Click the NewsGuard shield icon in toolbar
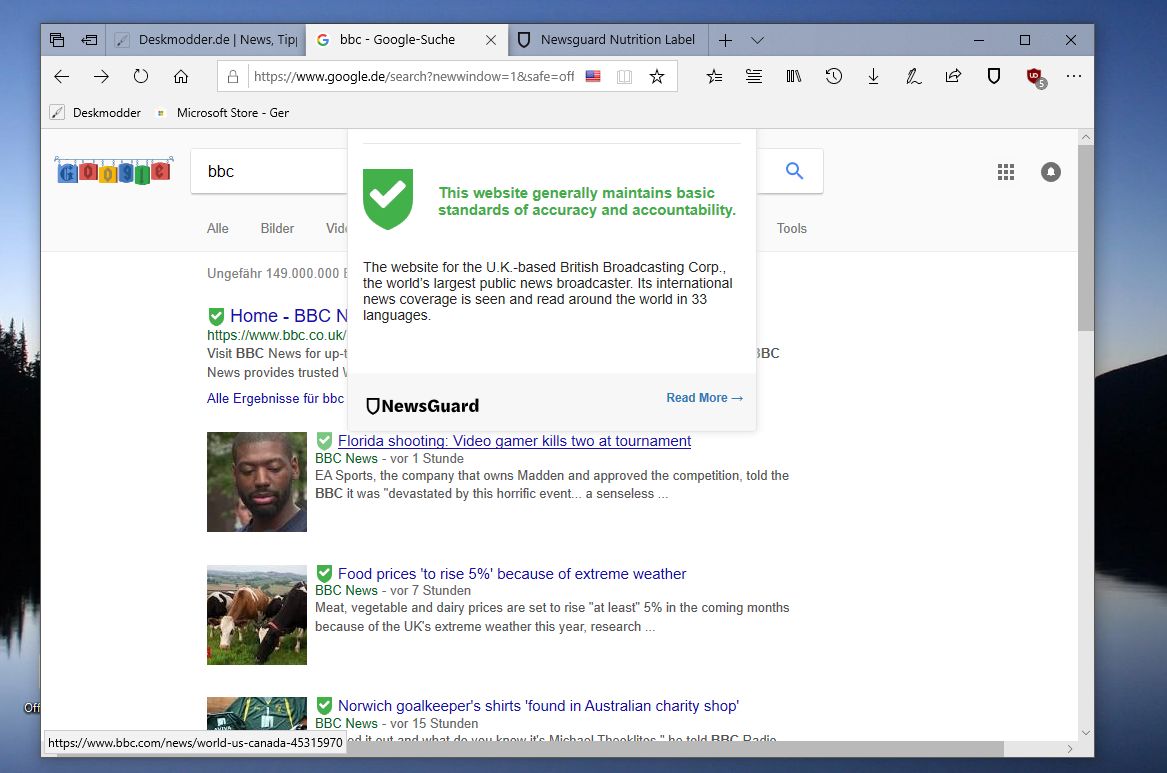1167x773 pixels. [993, 76]
